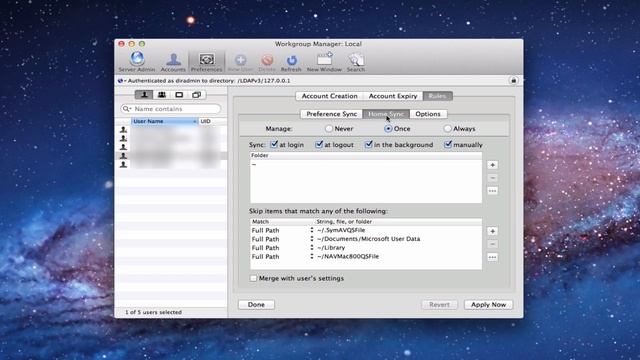Click the New User toolbar icon
Screen dimensions: 640x360
tap(240, 62)
